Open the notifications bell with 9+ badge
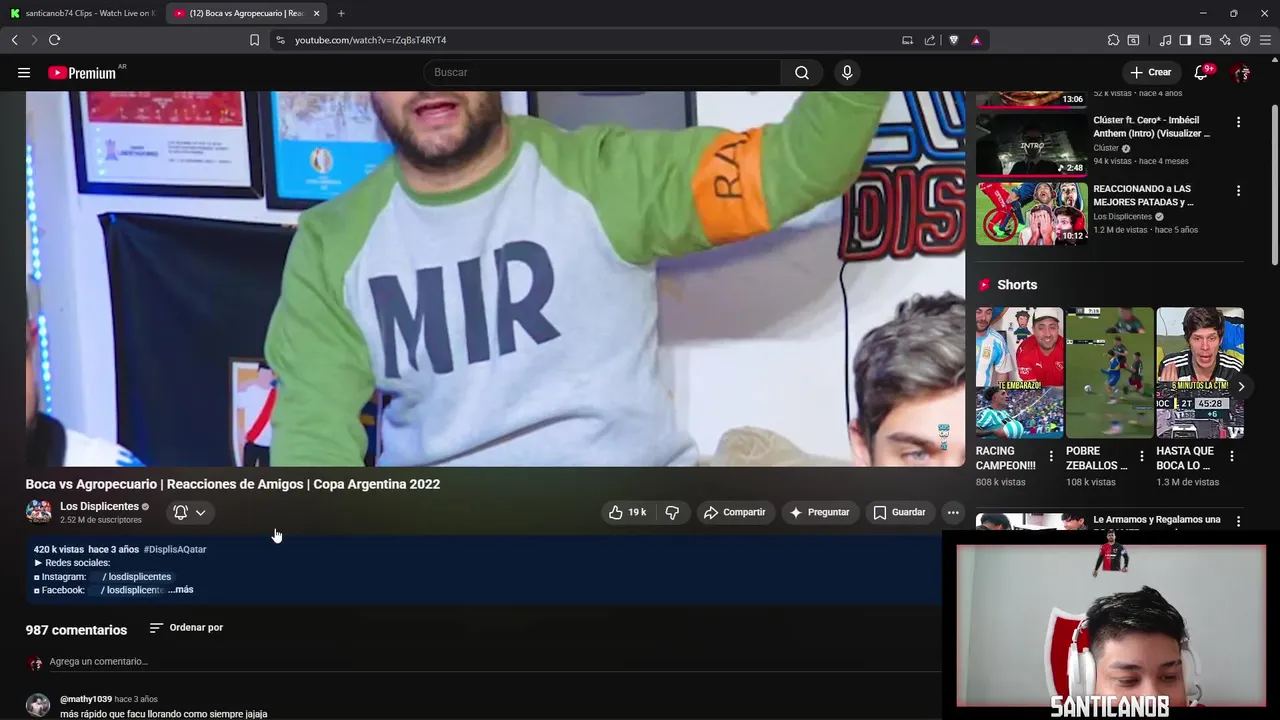This screenshot has height=720, width=1280. pyautogui.click(x=1201, y=72)
